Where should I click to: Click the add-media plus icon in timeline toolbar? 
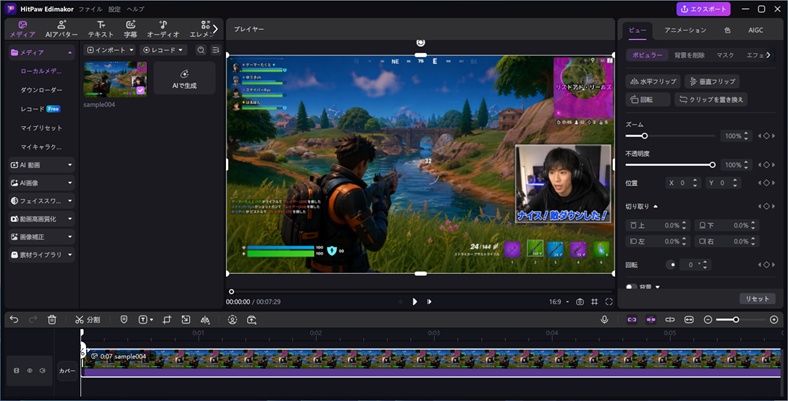click(252, 320)
